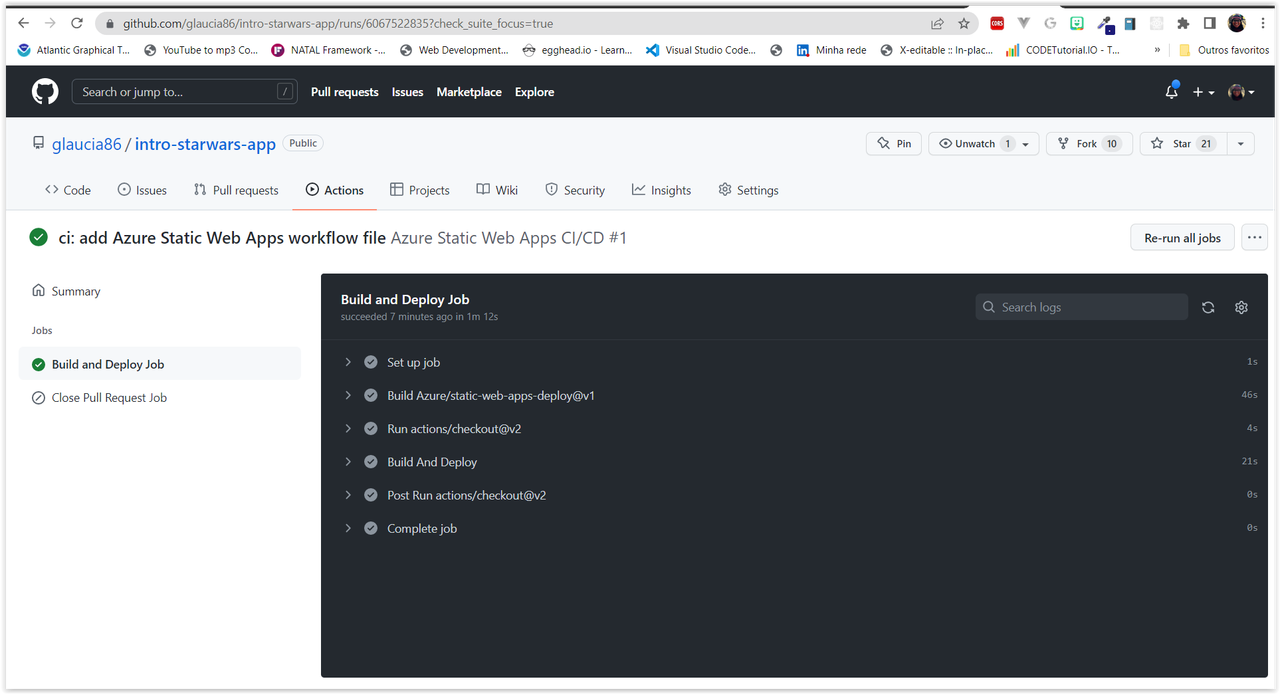1280x694 pixels.
Task: Open the Code tab
Action: click(67, 190)
